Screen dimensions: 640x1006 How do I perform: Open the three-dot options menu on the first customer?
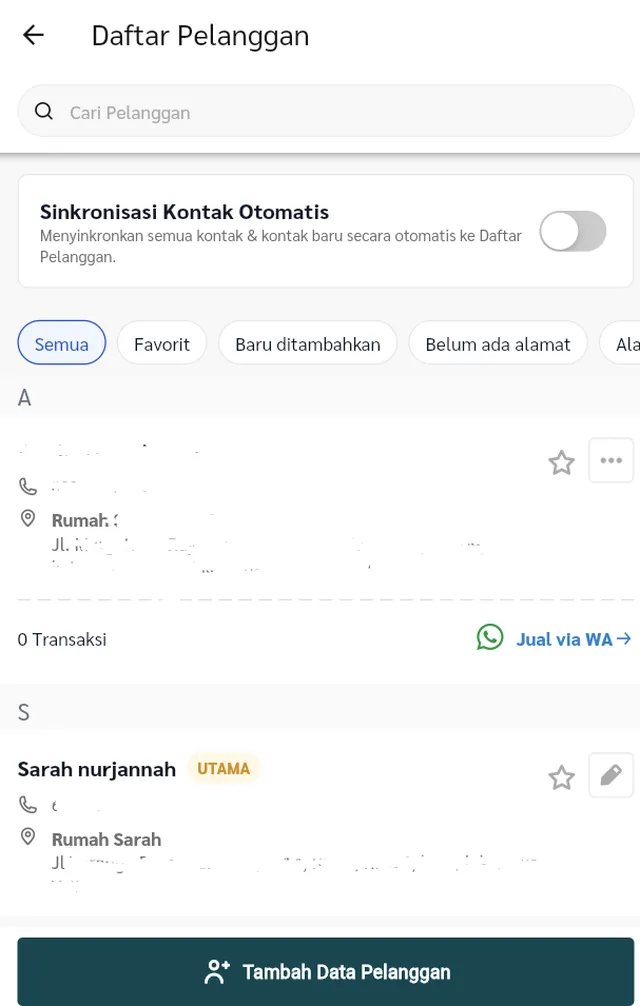(x=611, y=461)
